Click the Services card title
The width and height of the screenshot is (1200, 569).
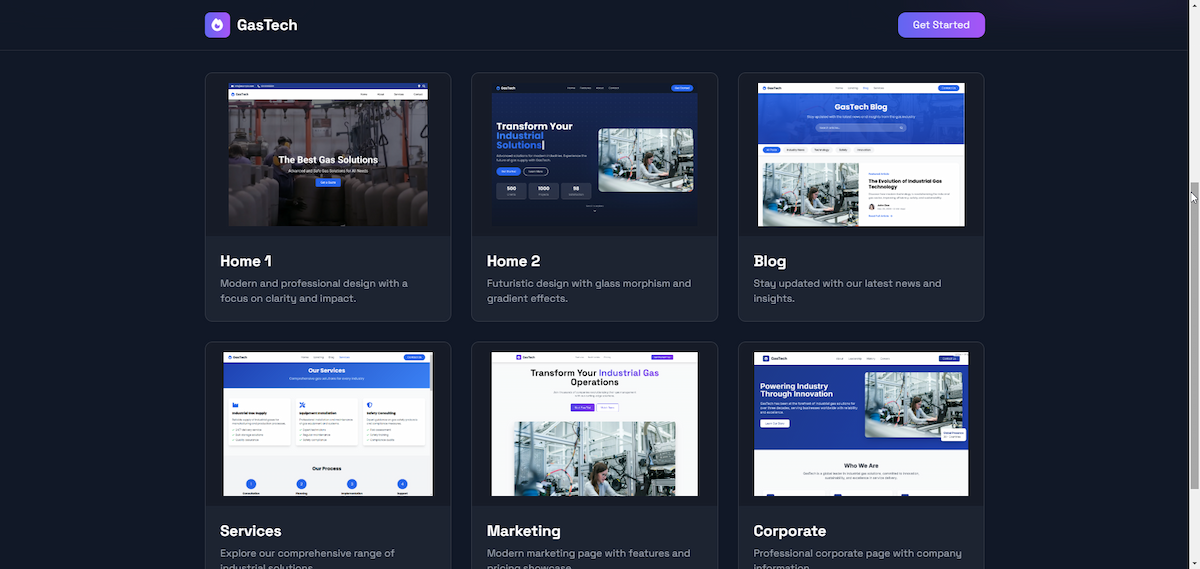251,531
